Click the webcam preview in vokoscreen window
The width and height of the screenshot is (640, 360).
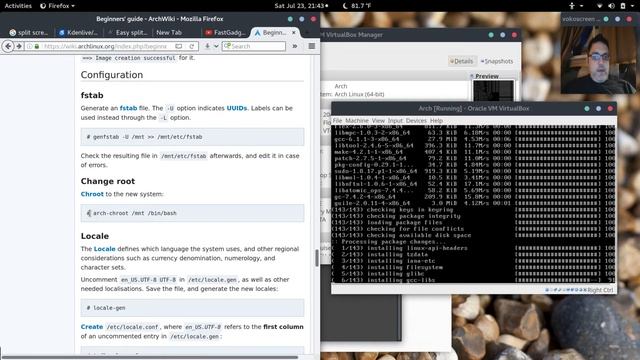coord(598,60)
